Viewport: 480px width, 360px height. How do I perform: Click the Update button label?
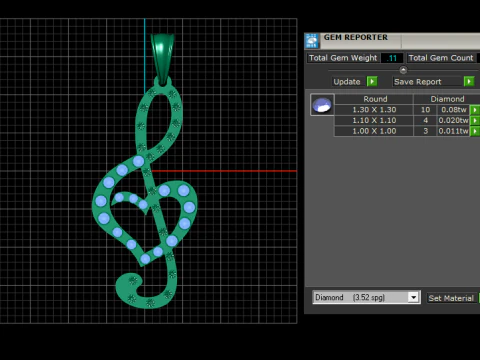[347, 82]
